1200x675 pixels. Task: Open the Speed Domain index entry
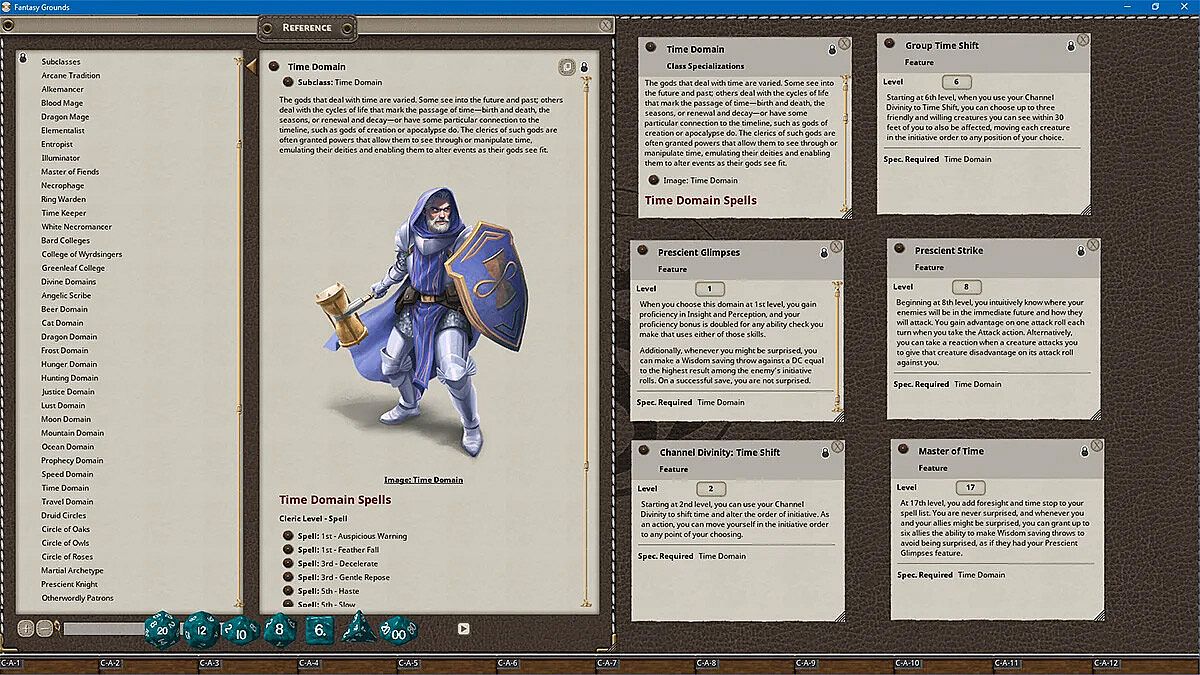[67, 474]
